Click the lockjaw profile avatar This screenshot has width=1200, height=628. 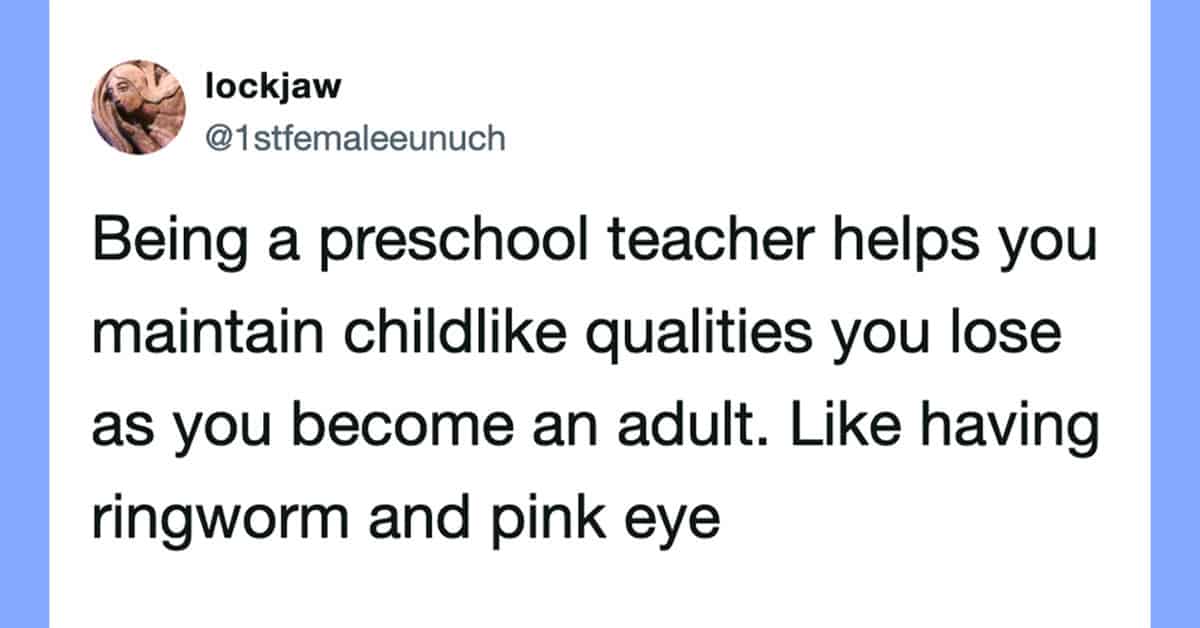coord(139,108)
